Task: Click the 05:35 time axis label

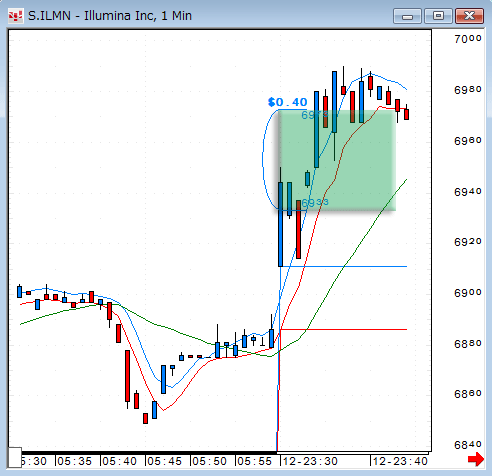Action: pyautogui.click(x=74, y=461)
